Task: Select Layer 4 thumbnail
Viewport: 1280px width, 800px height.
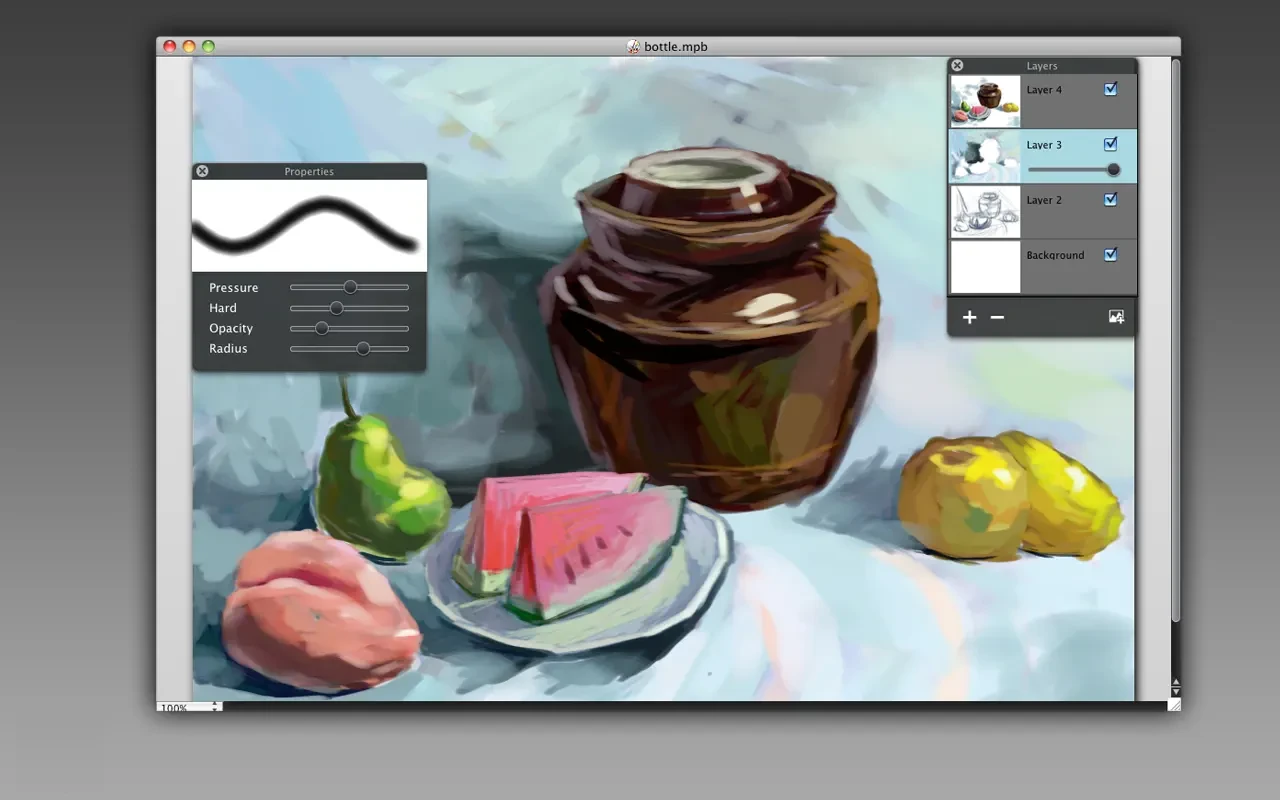Action: (x=985, y=101)
